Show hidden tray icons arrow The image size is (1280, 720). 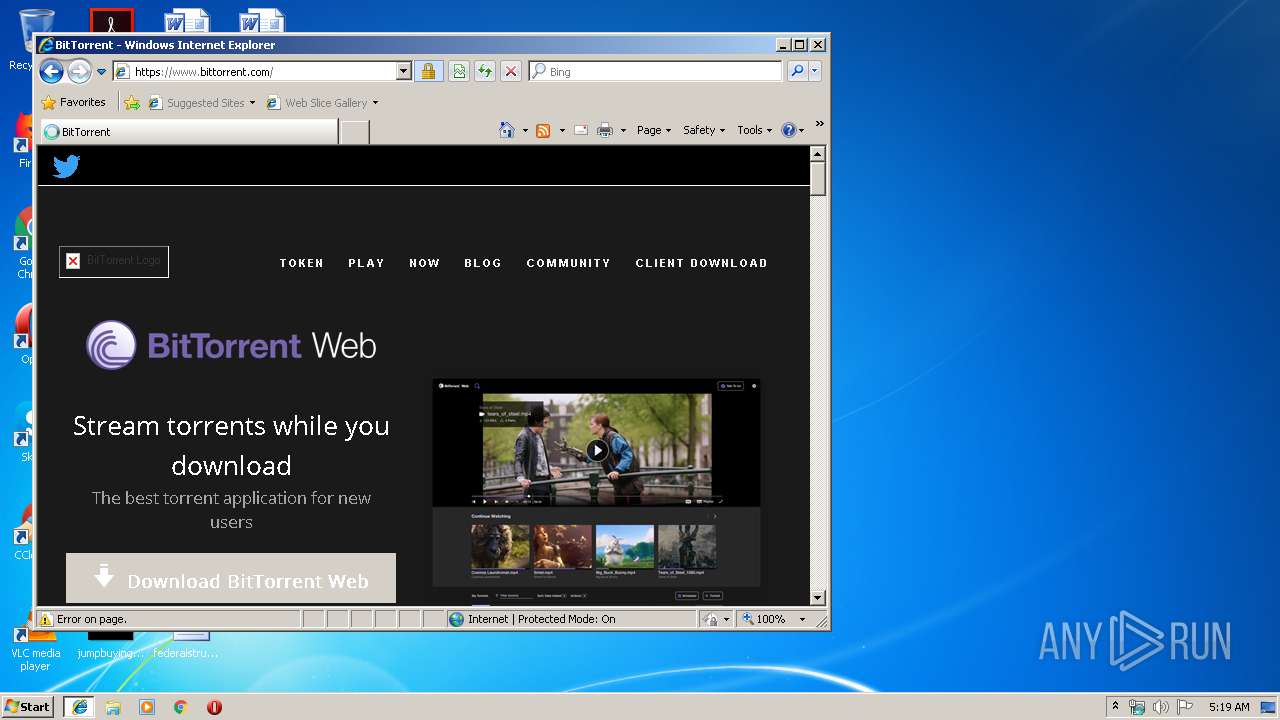[1115, 706]
